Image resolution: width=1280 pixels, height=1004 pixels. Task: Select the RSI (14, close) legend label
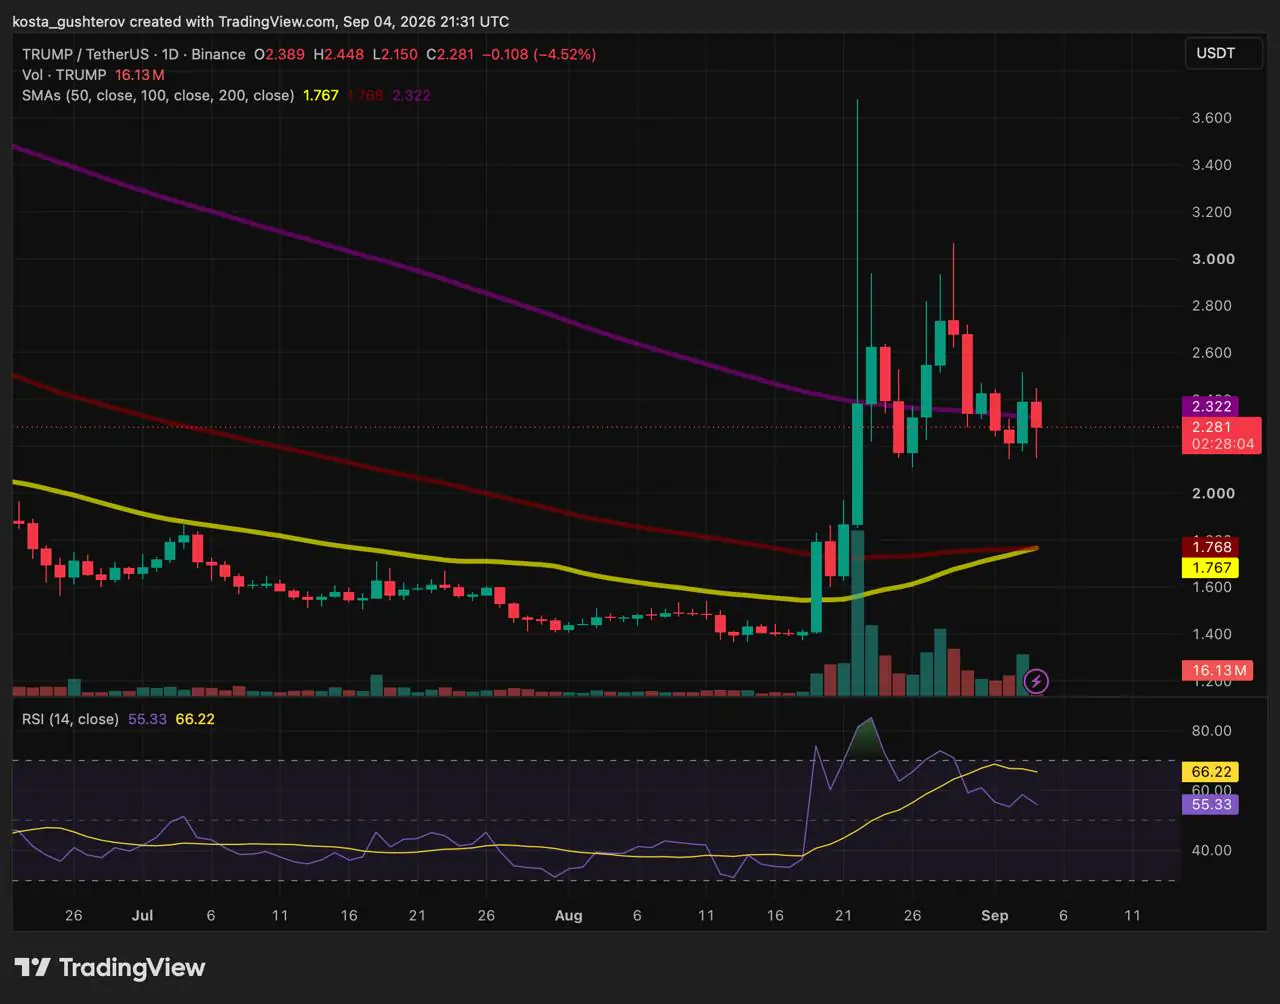[x=70, y=719]
